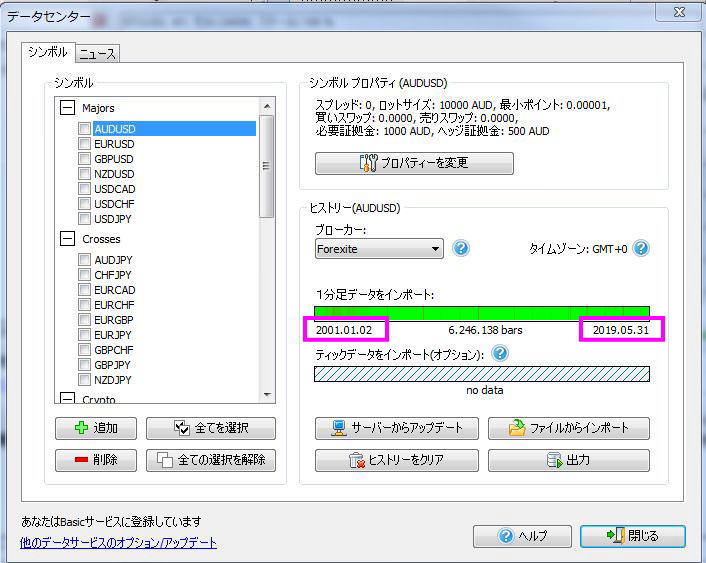Check the USDJPY checkbox
This screenshot has height=563, width=706.
click(84, 218)
